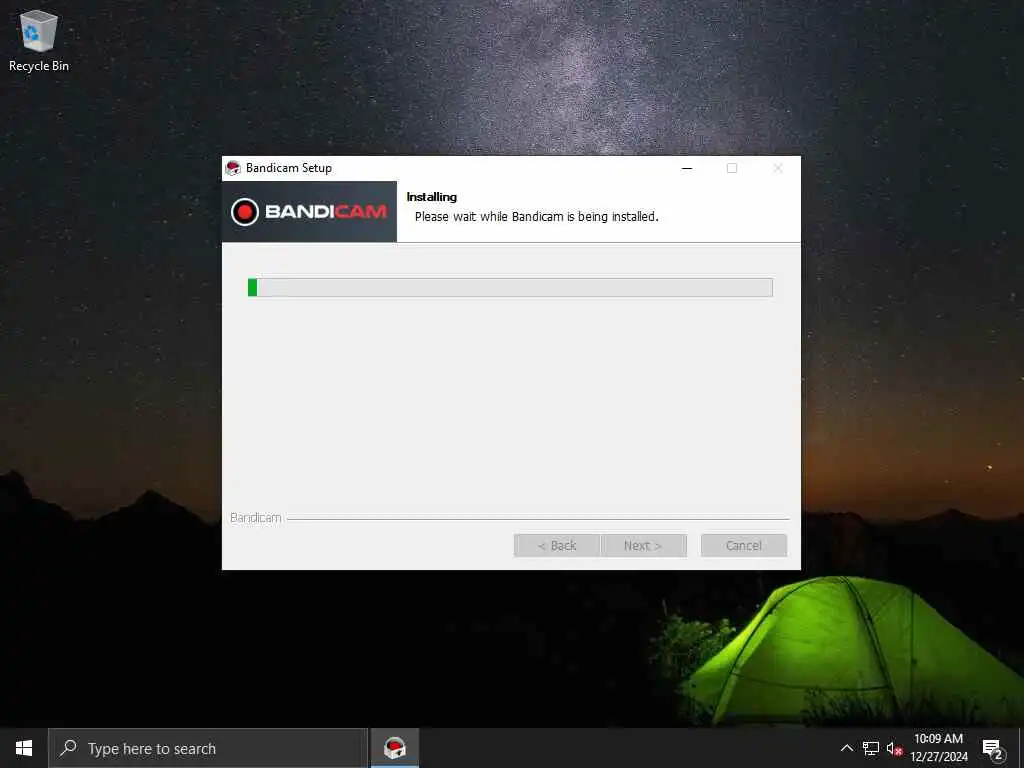Click the taskbar search magnifier icon
The height and width of the screenshot is (768, 1024).
[x=68, y=748]
